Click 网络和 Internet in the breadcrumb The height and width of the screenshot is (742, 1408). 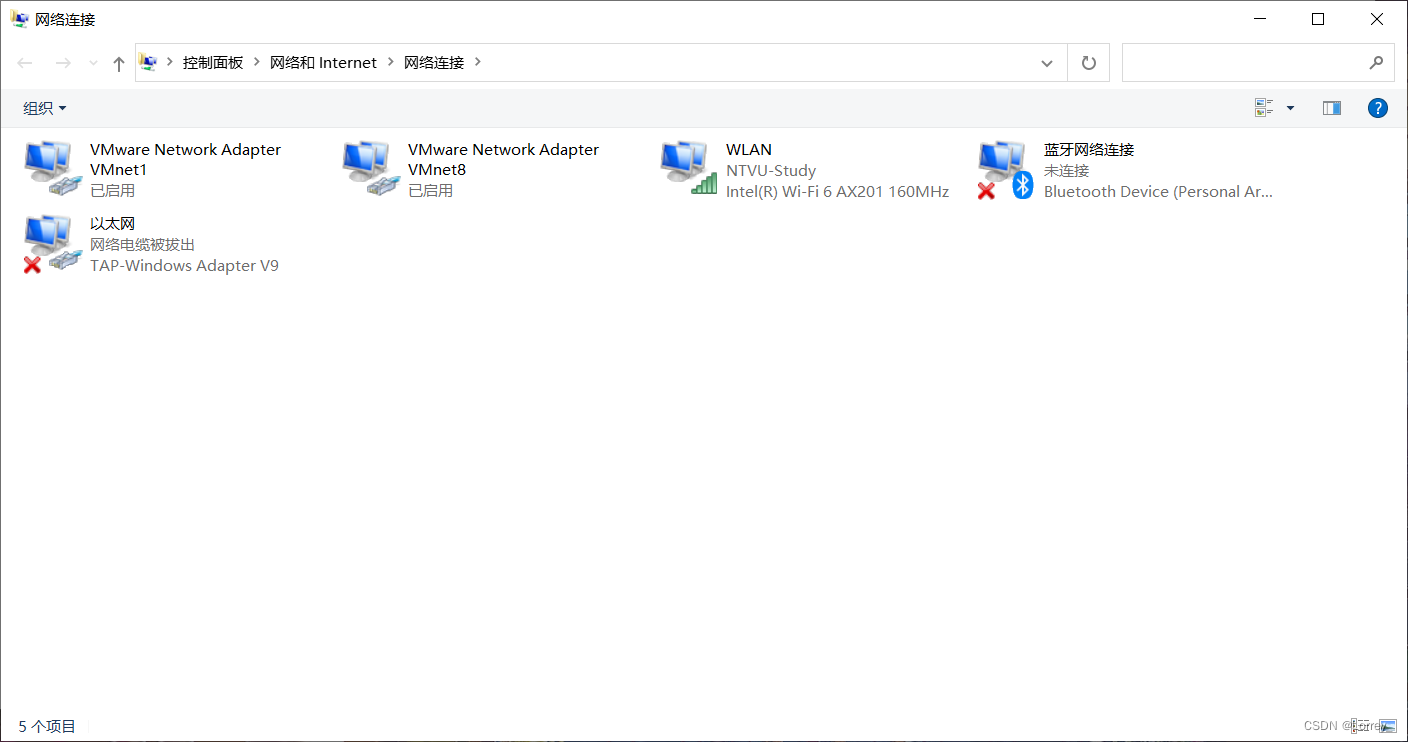(323, 62)
